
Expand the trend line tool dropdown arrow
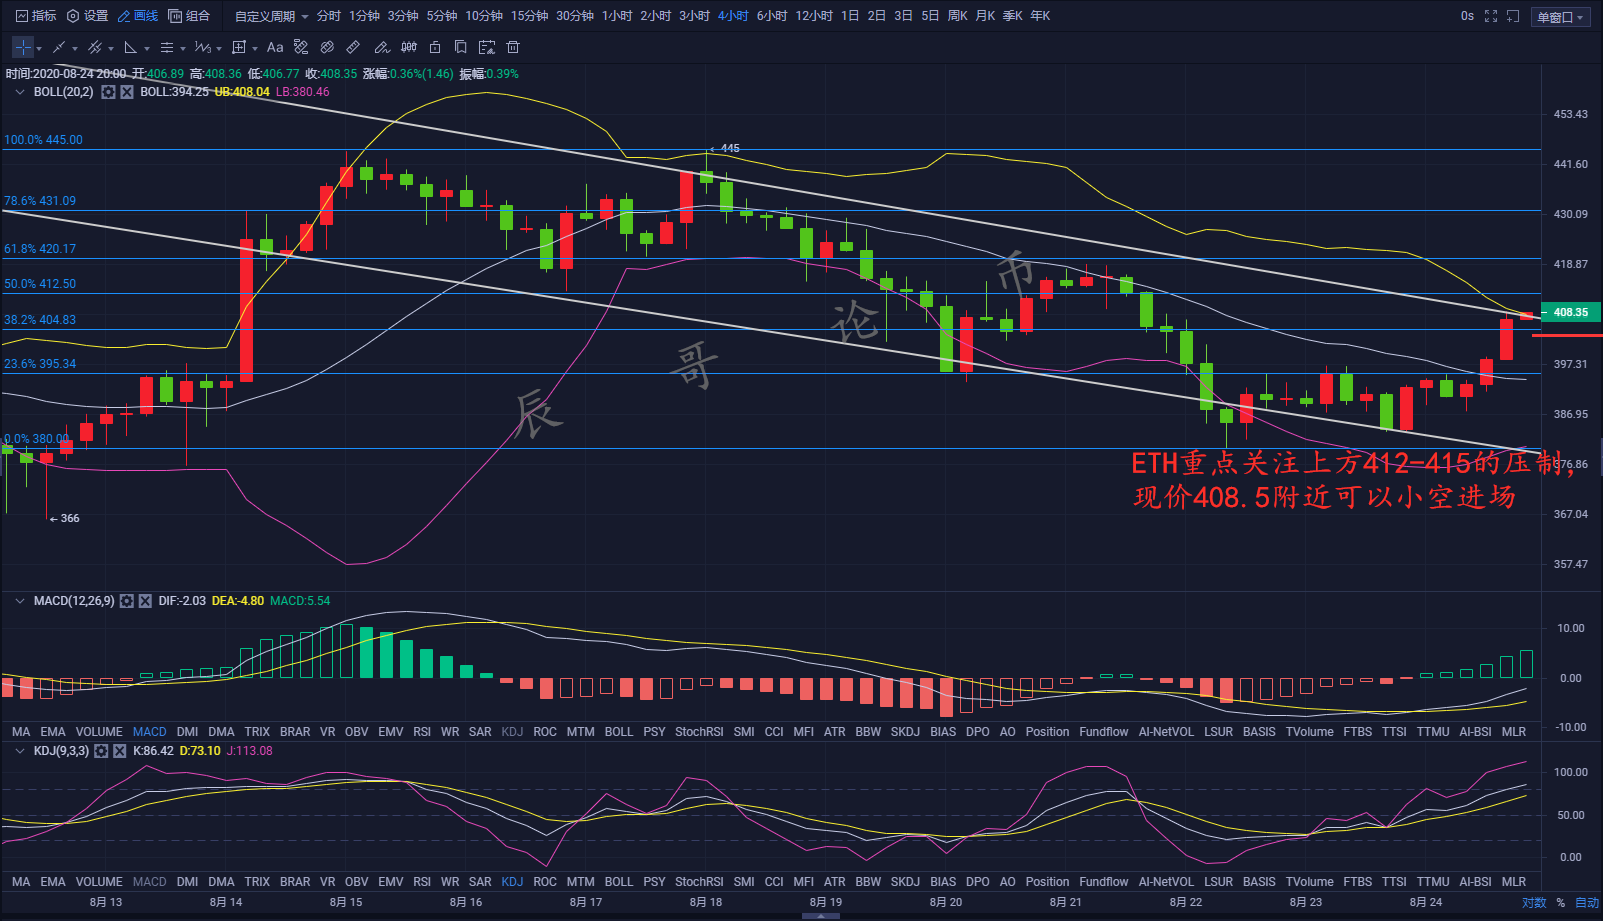(x=75, y=48)
